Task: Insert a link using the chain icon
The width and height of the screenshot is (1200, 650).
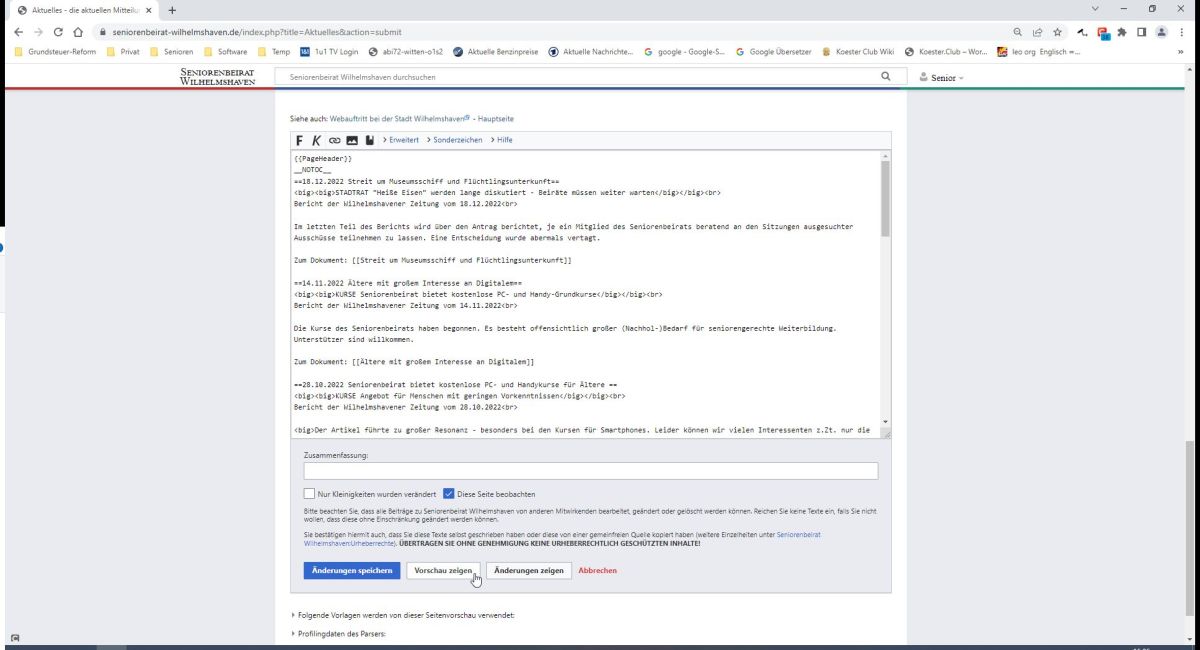Action: (x=334, y=140)
